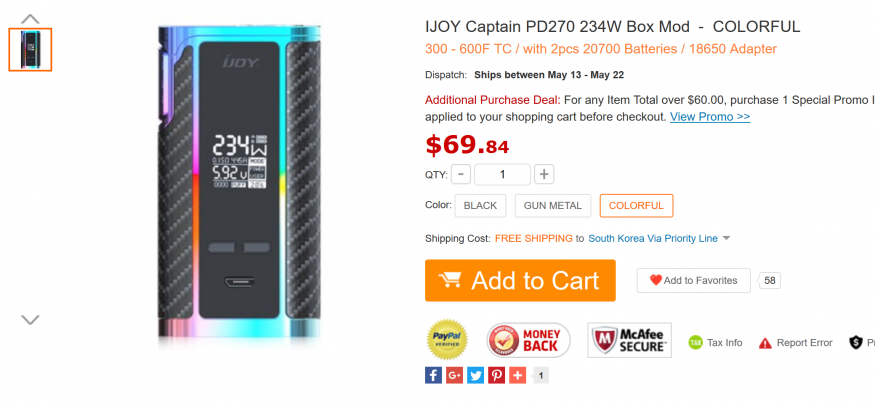The height and width of the screenshot is (405, 875).
Task: Report Error on this listing
Action: [x=795, y=342]
